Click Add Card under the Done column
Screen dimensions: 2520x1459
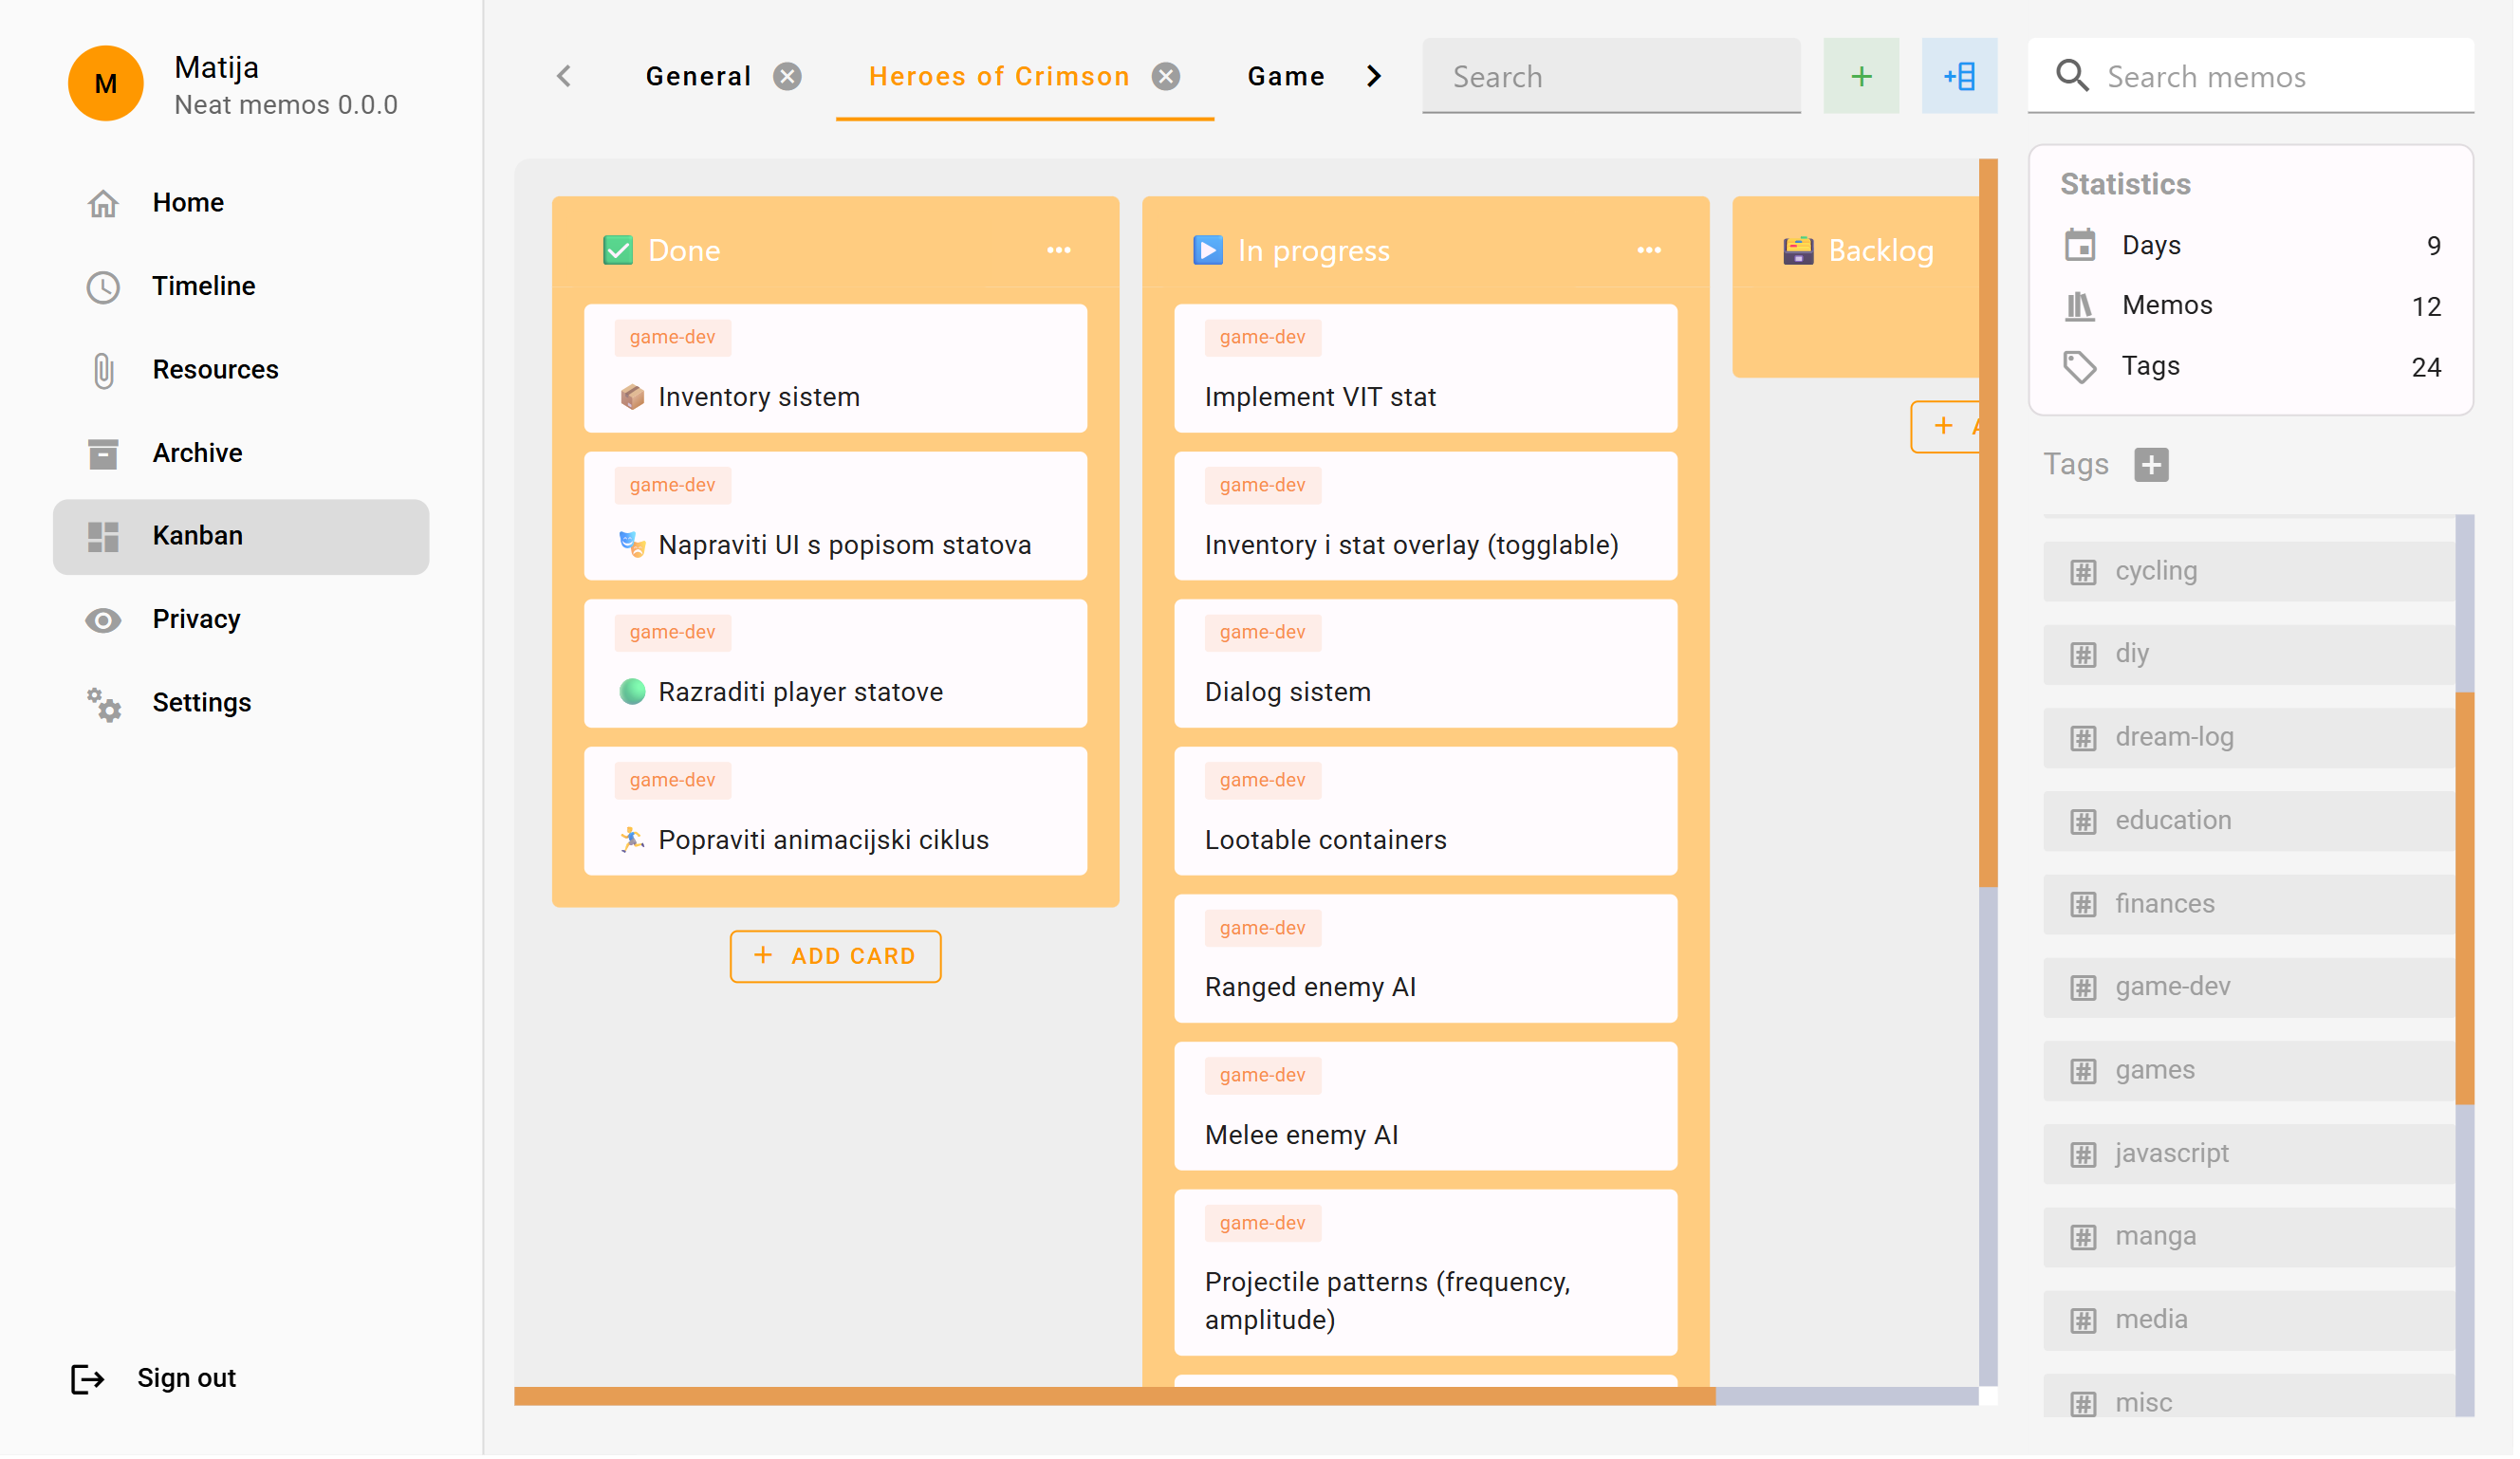click(x=837, y=958)
